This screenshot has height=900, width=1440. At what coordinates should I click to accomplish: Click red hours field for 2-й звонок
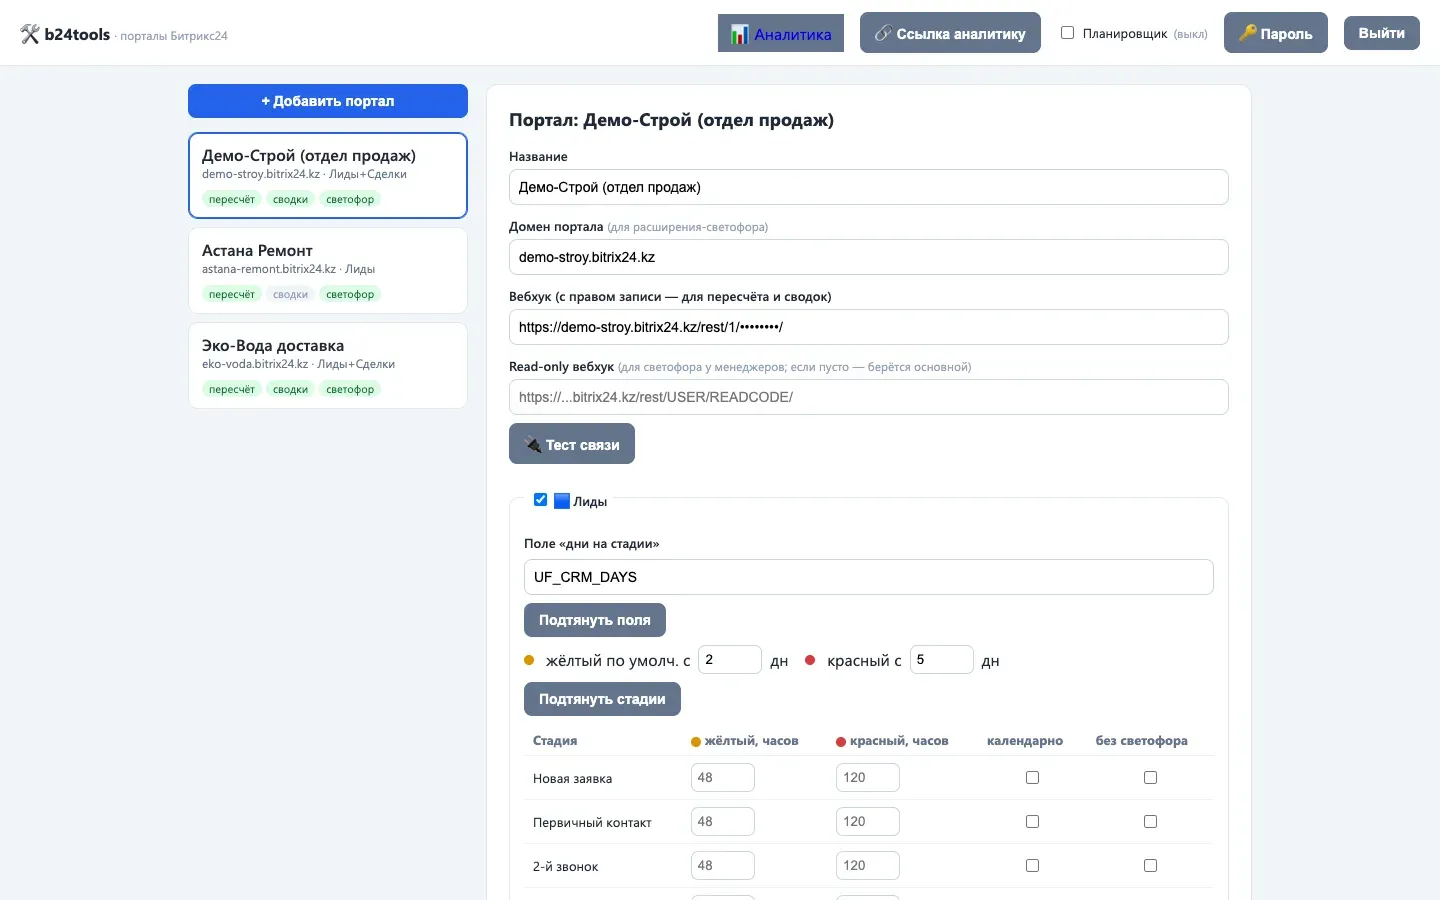click(867, 866)
